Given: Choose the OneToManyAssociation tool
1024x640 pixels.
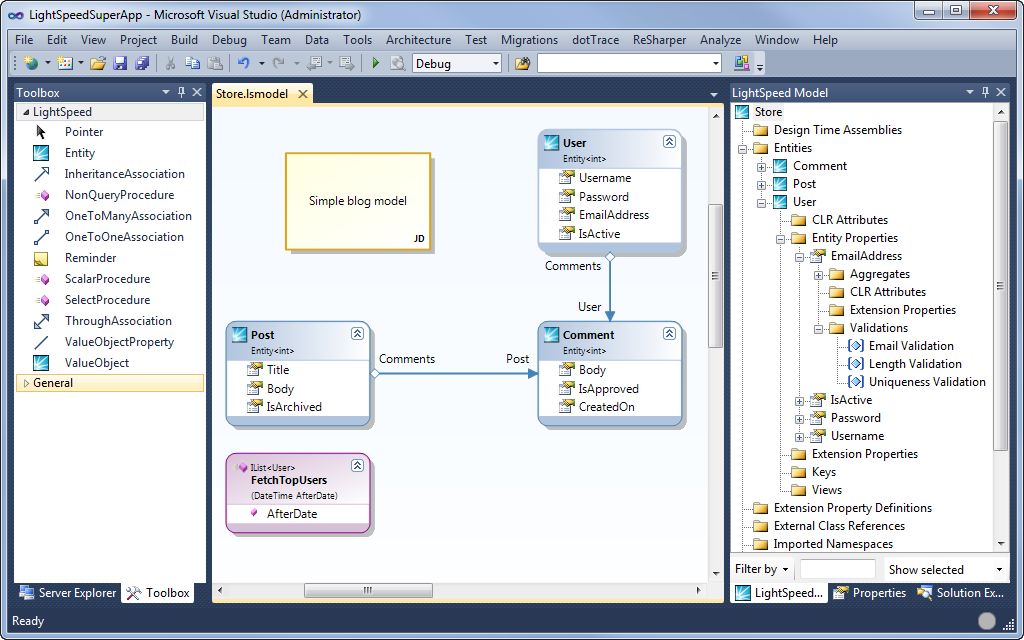Looking at the screenshot, I should click(x=128, y=216).
